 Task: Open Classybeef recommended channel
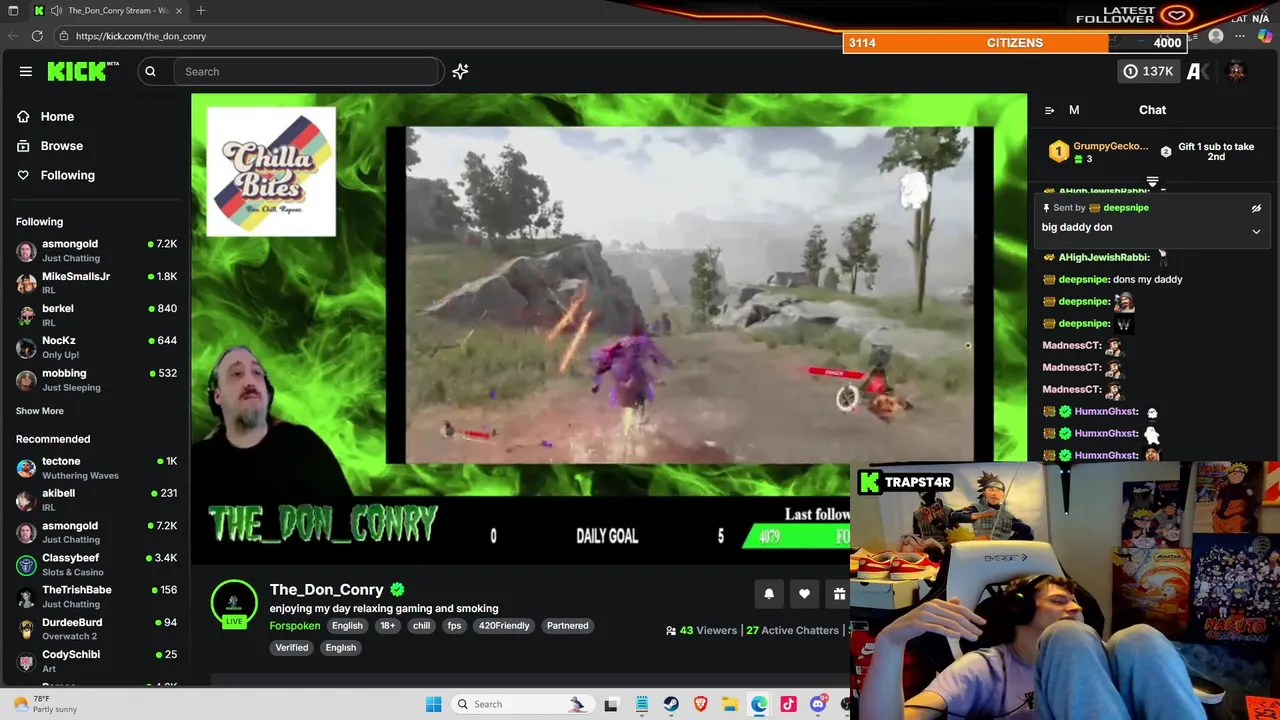click(95, 564)
